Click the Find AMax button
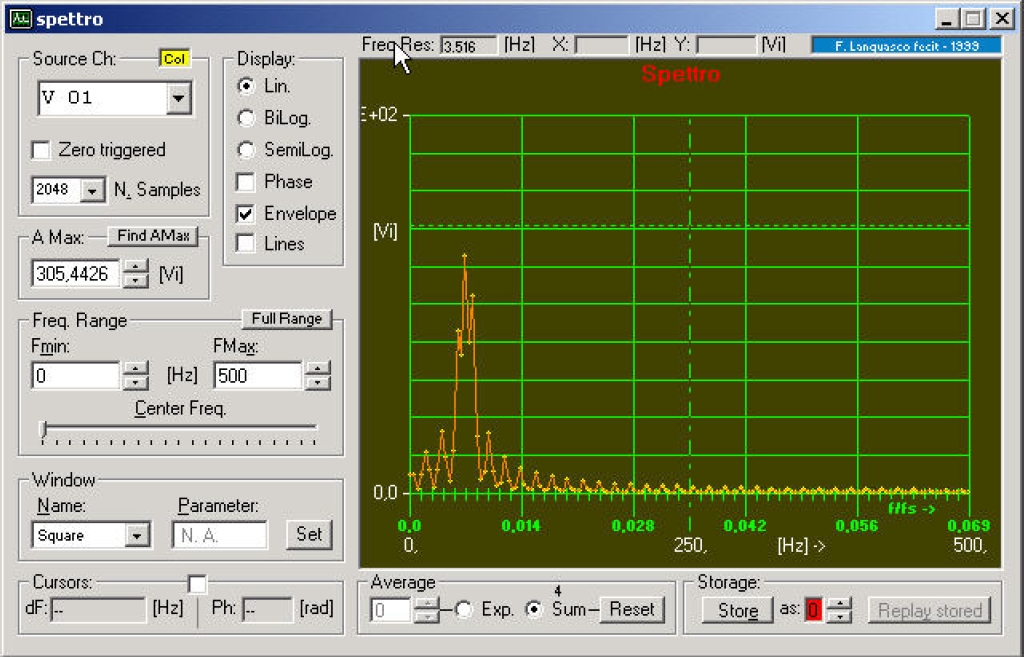Viewport: 1025px width, 657px height. tap(154, 236)
